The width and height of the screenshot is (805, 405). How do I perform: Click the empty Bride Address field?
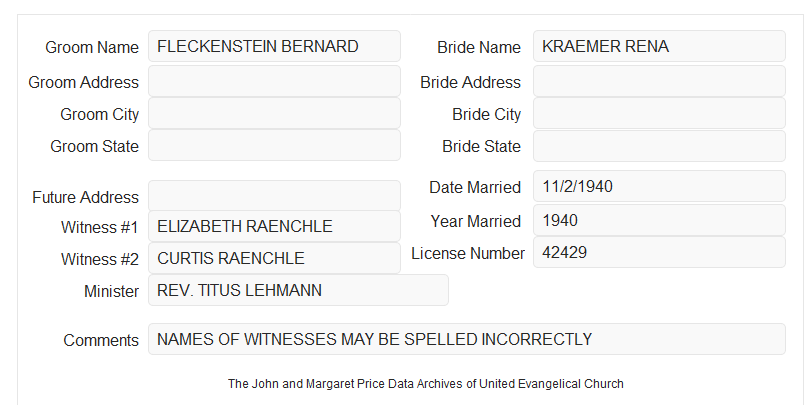click(659, 81)
